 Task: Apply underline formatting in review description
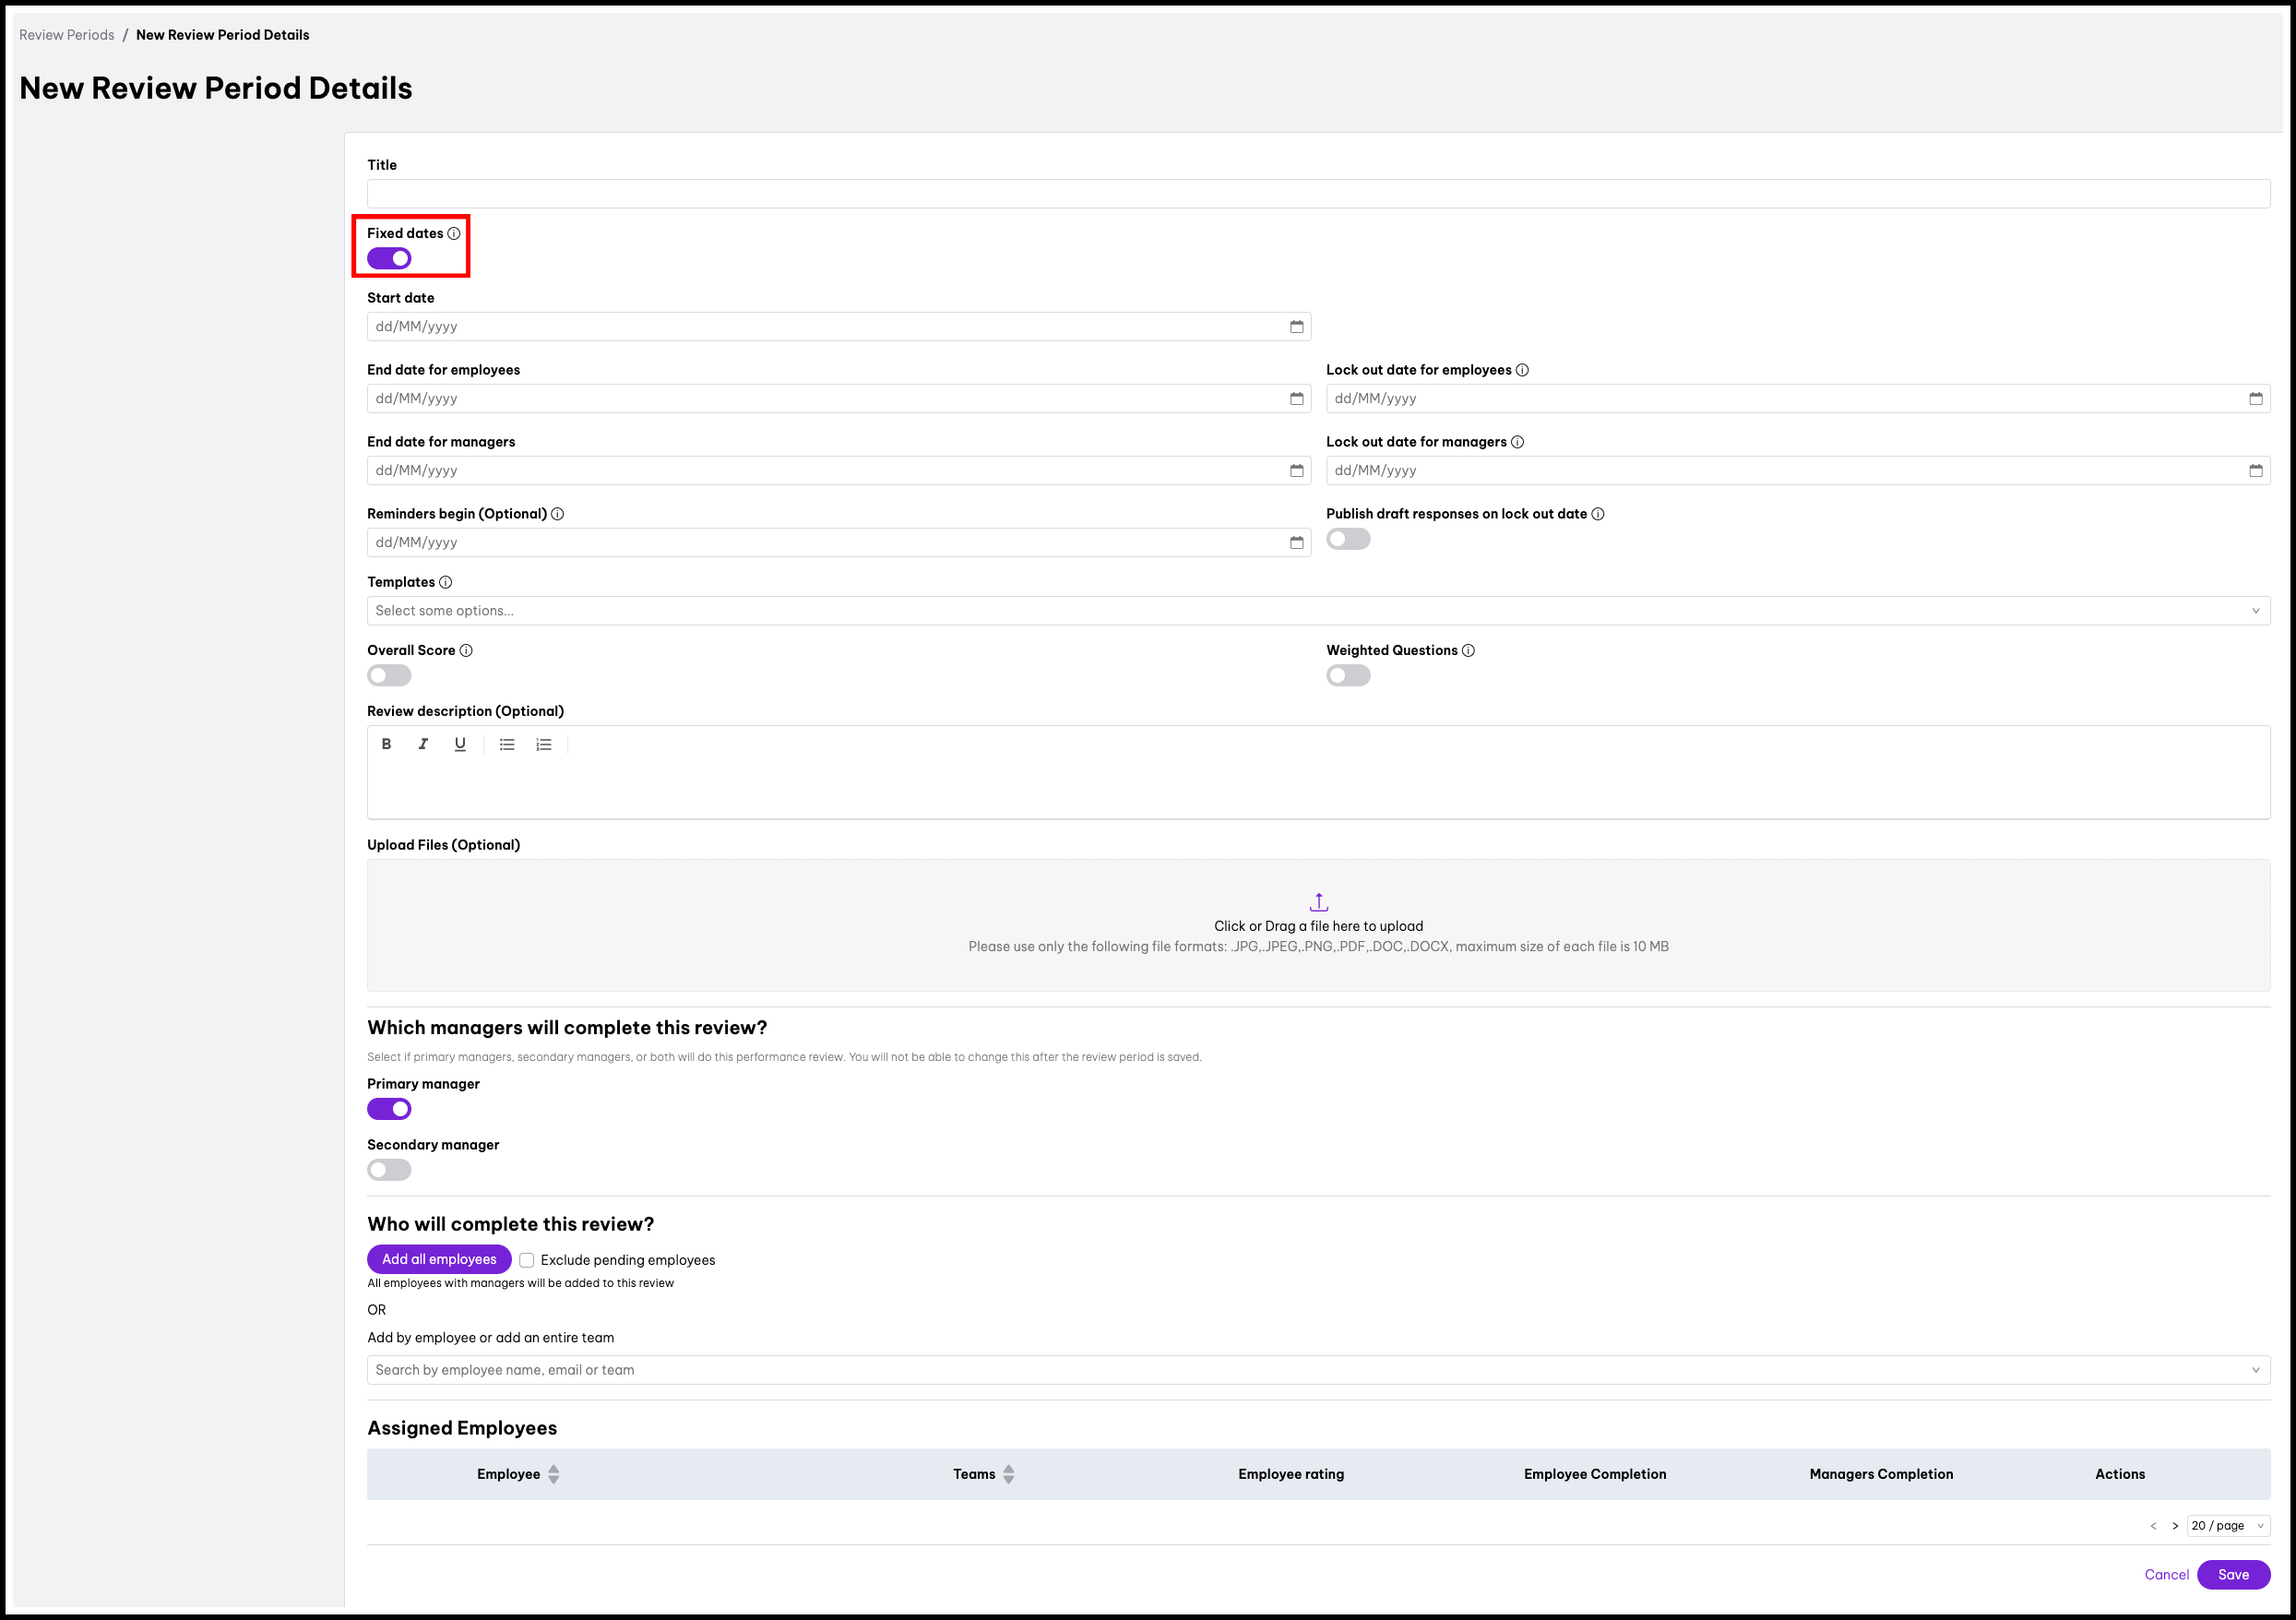point(460,744)
